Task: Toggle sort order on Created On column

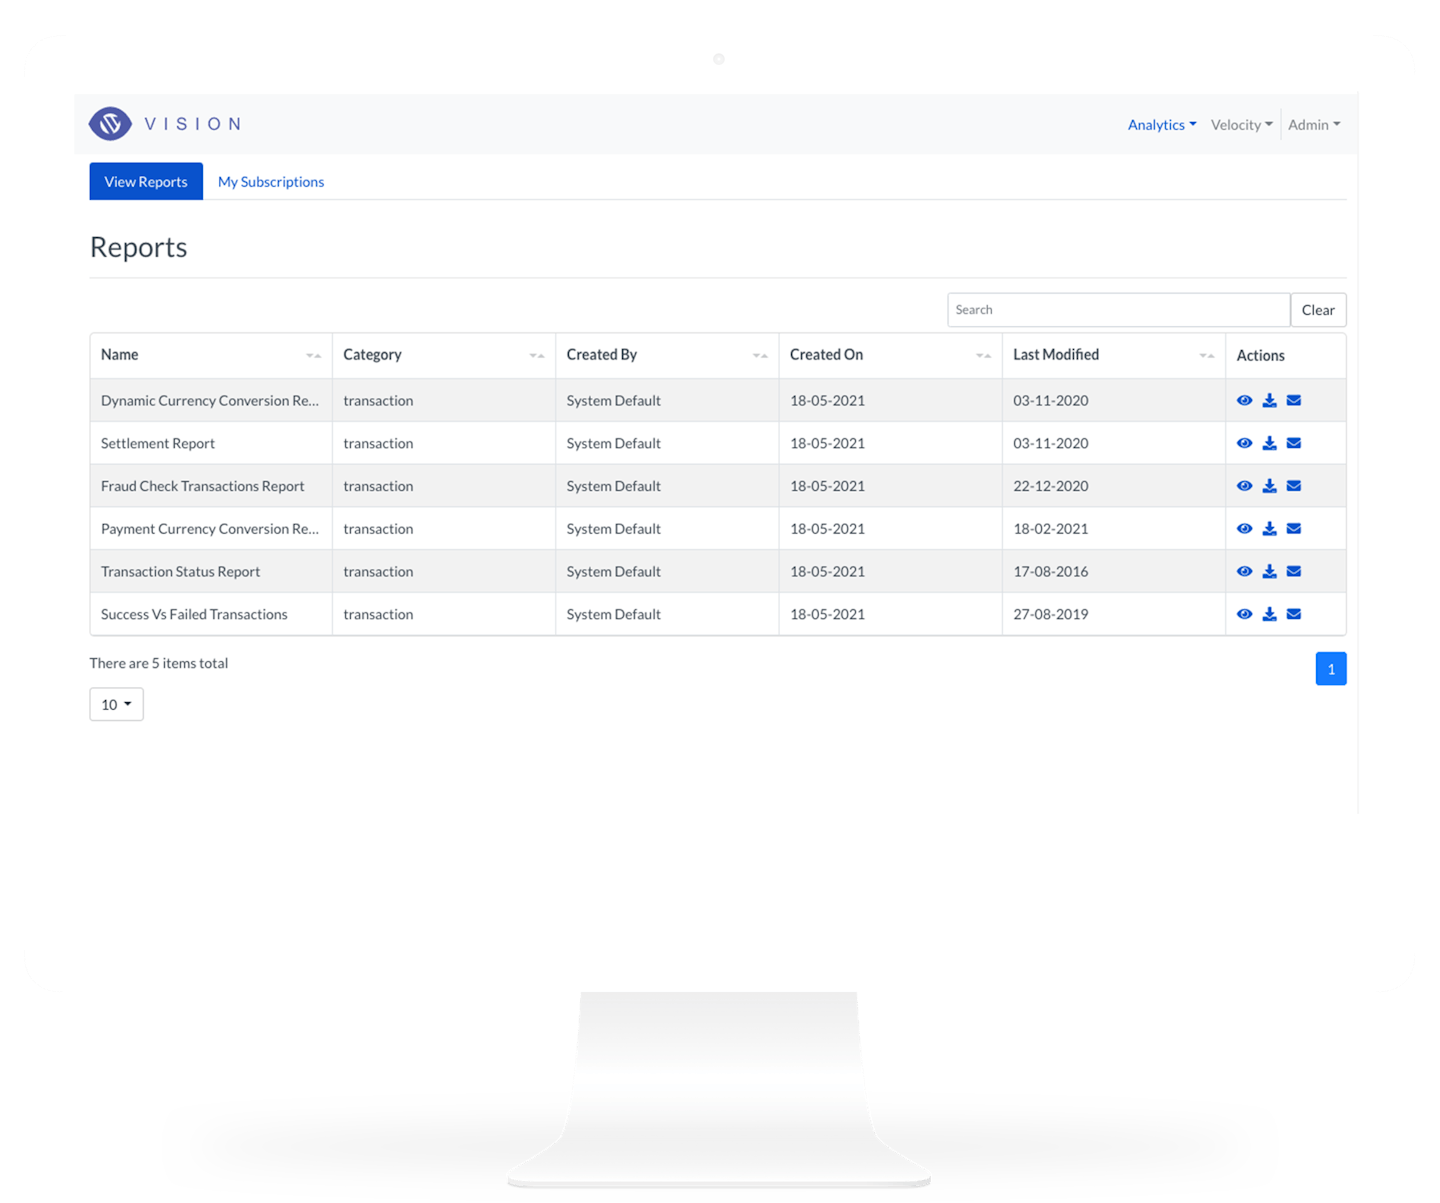Action: [x=983, y=355]
